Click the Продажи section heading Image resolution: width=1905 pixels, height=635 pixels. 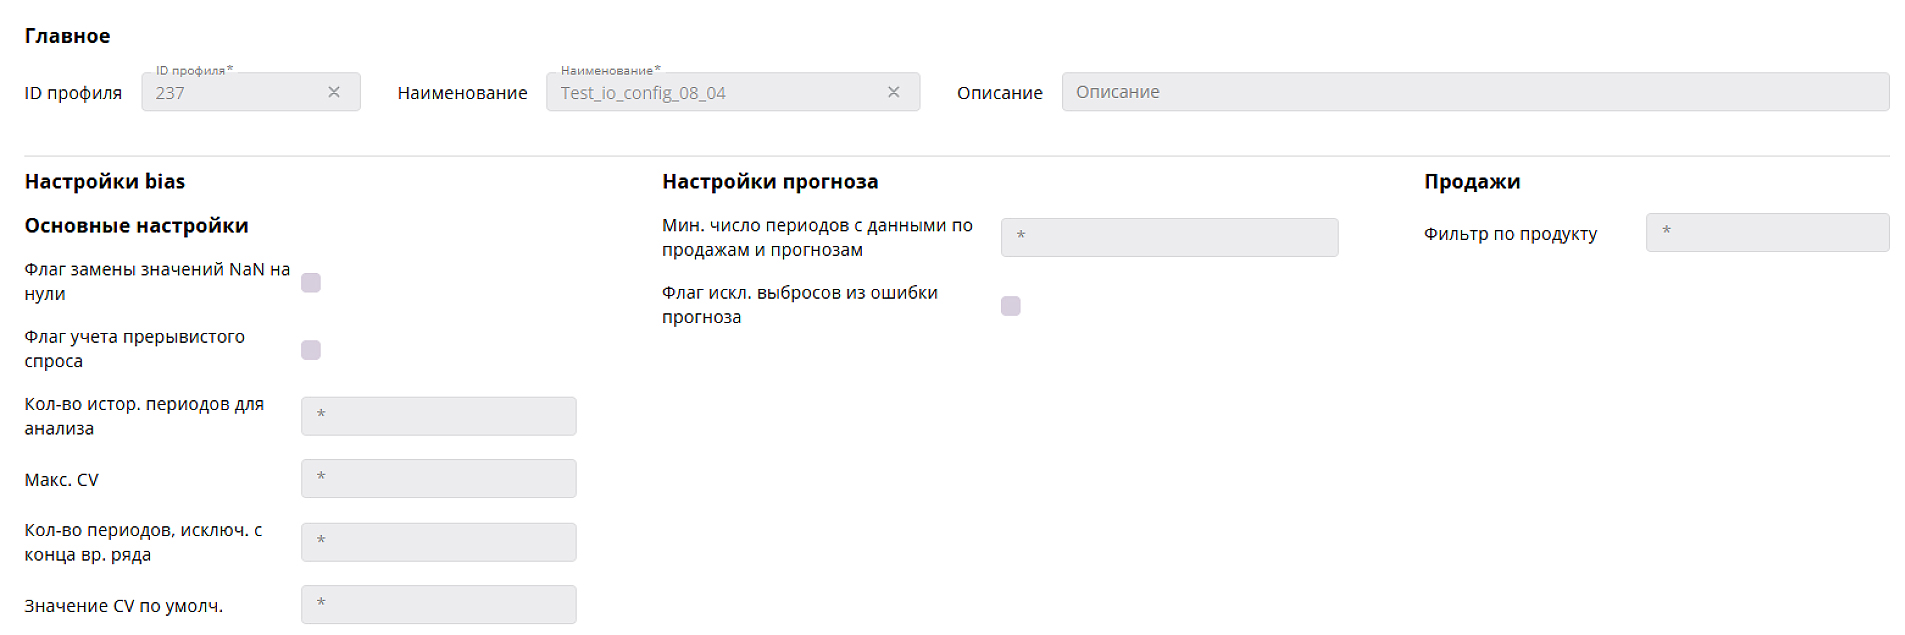point(1471,182)
